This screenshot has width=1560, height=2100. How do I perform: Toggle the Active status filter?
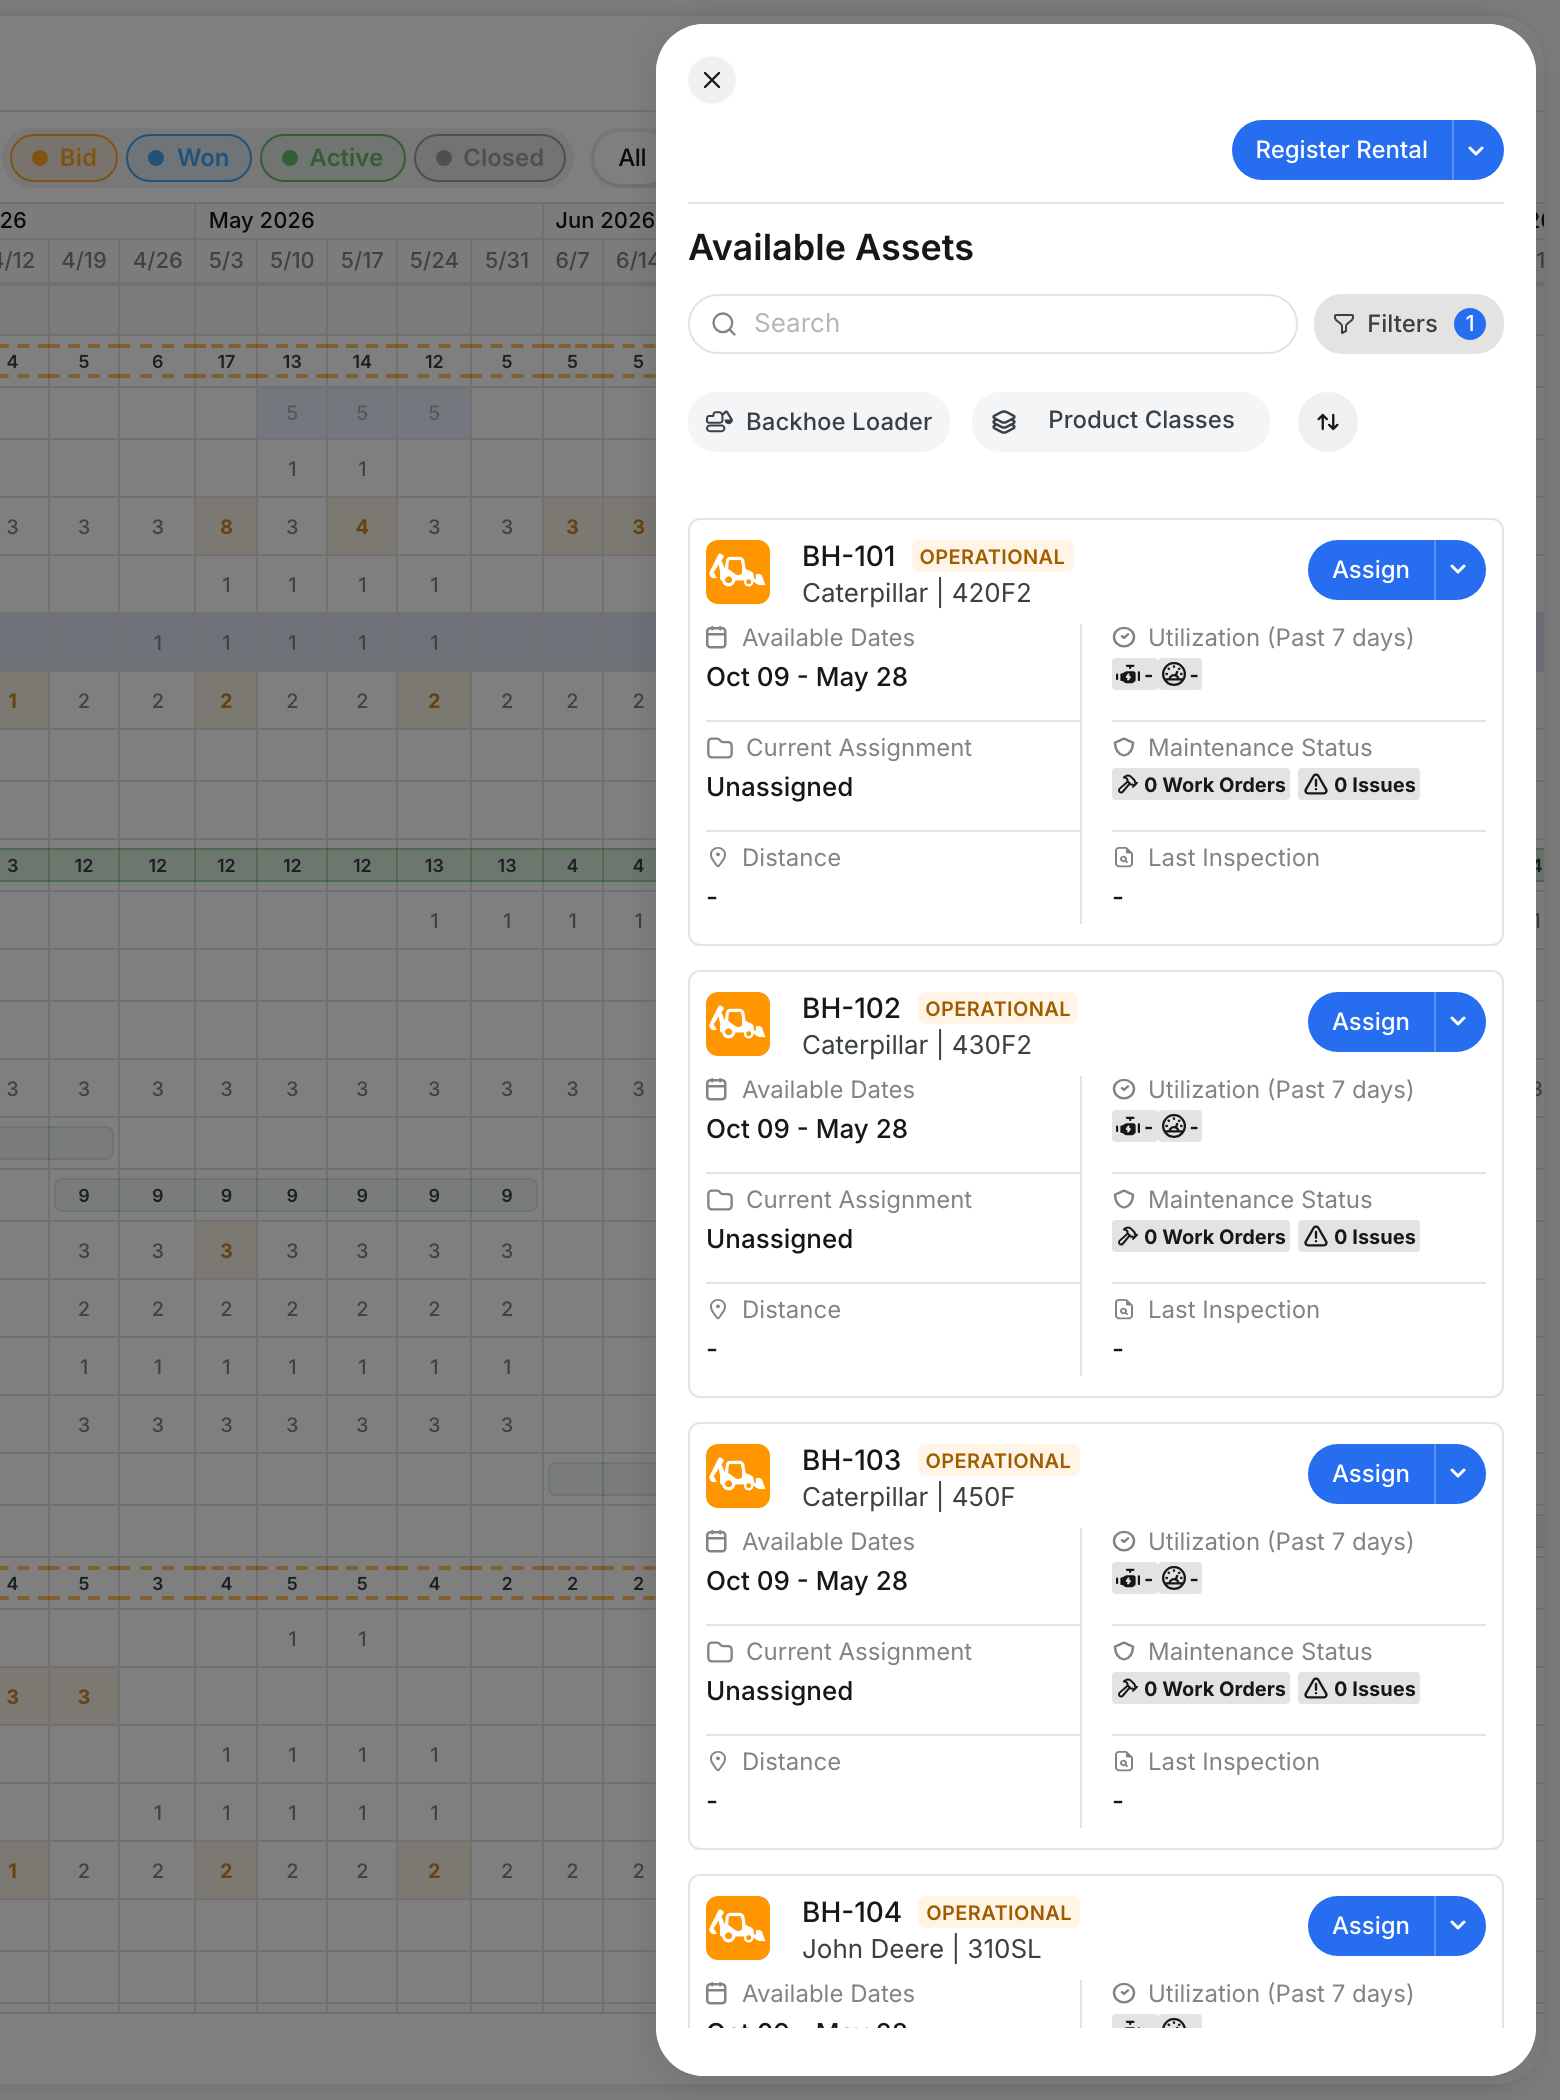(x=333, y=158)
